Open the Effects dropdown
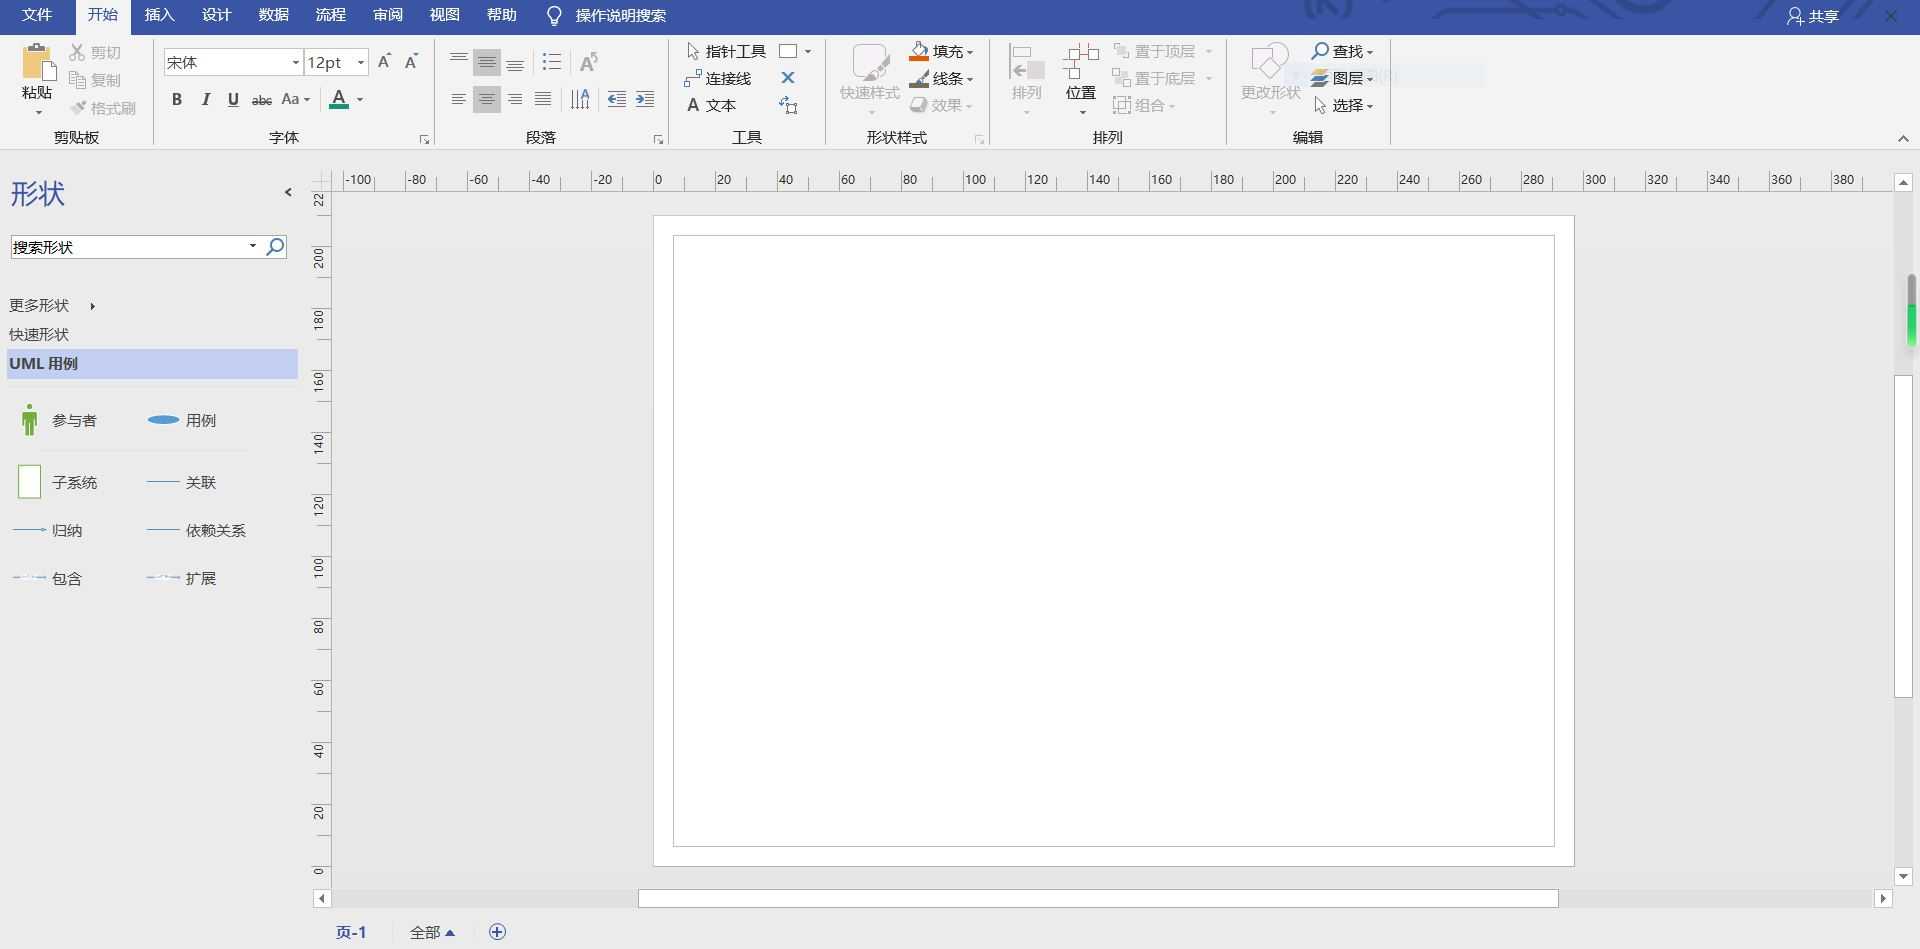The image size is (1920, 949). click(x=941, y=105)
